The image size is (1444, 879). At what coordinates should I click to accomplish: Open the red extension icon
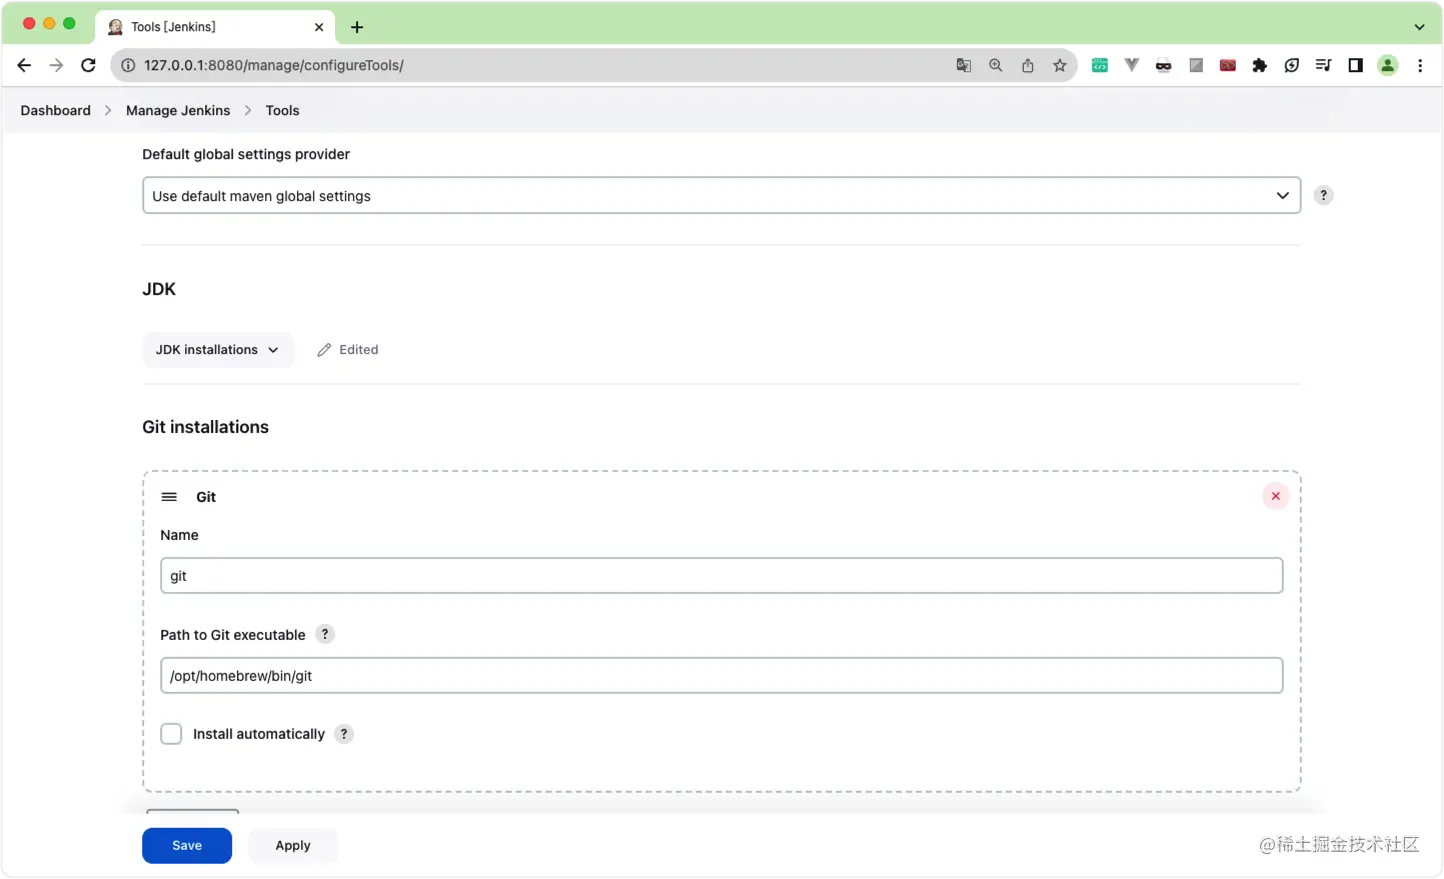click(x=1228, y=65)
